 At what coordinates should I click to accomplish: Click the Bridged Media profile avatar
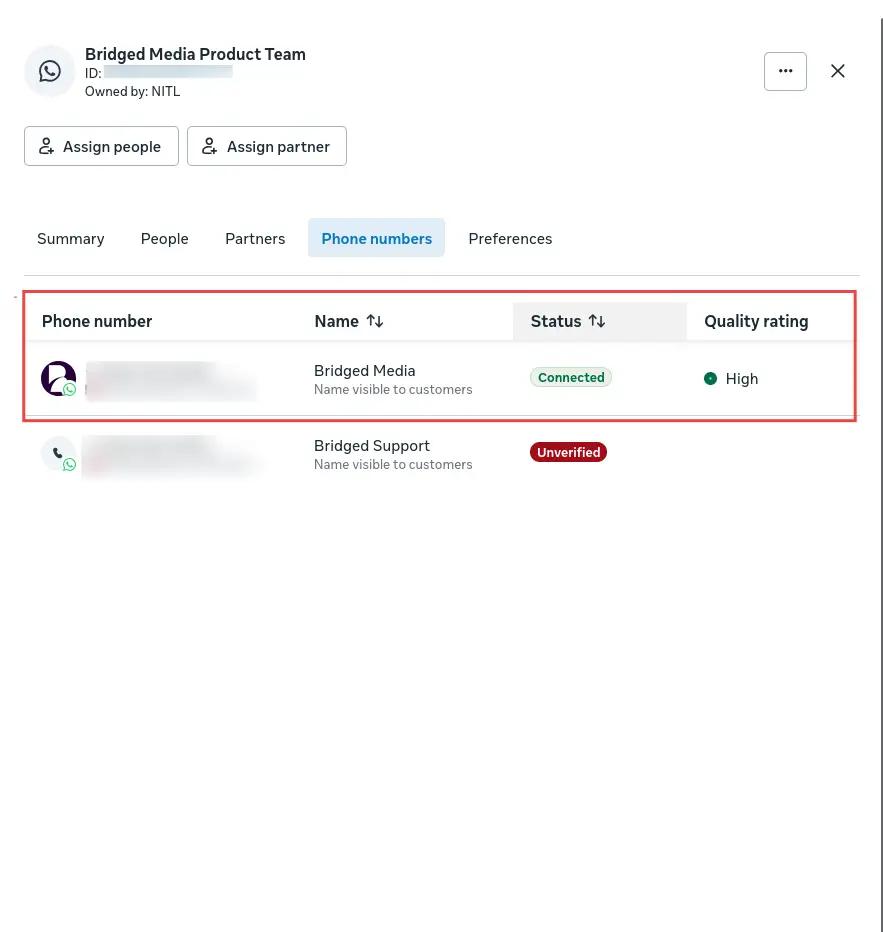point(58,379)
